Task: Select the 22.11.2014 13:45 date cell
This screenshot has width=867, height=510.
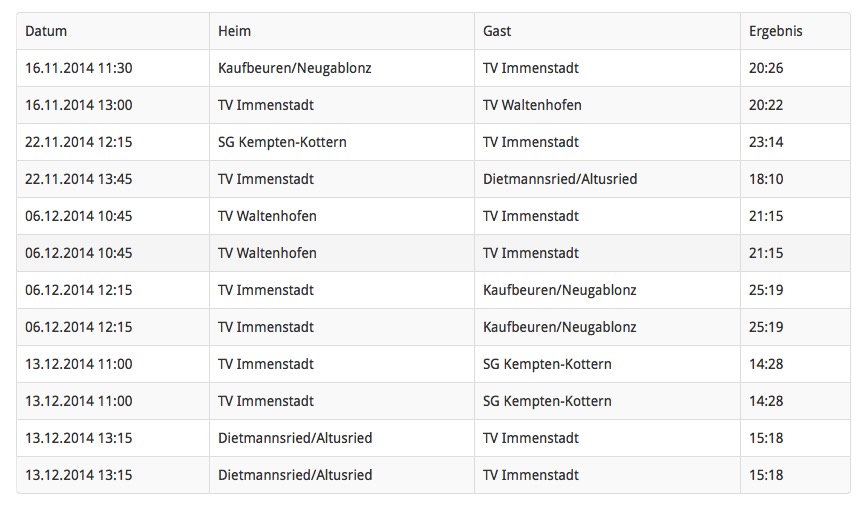Action: 113,179
